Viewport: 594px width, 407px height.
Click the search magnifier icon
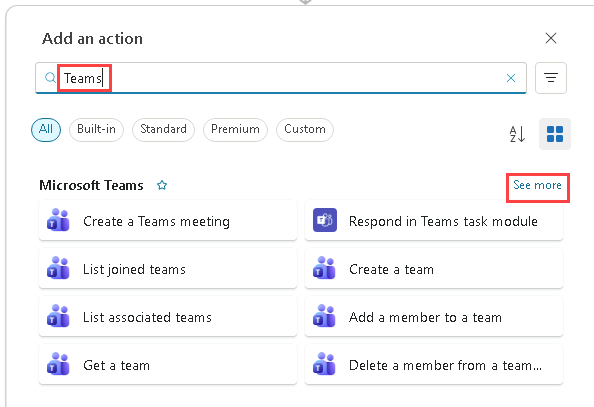pos(50,78)
